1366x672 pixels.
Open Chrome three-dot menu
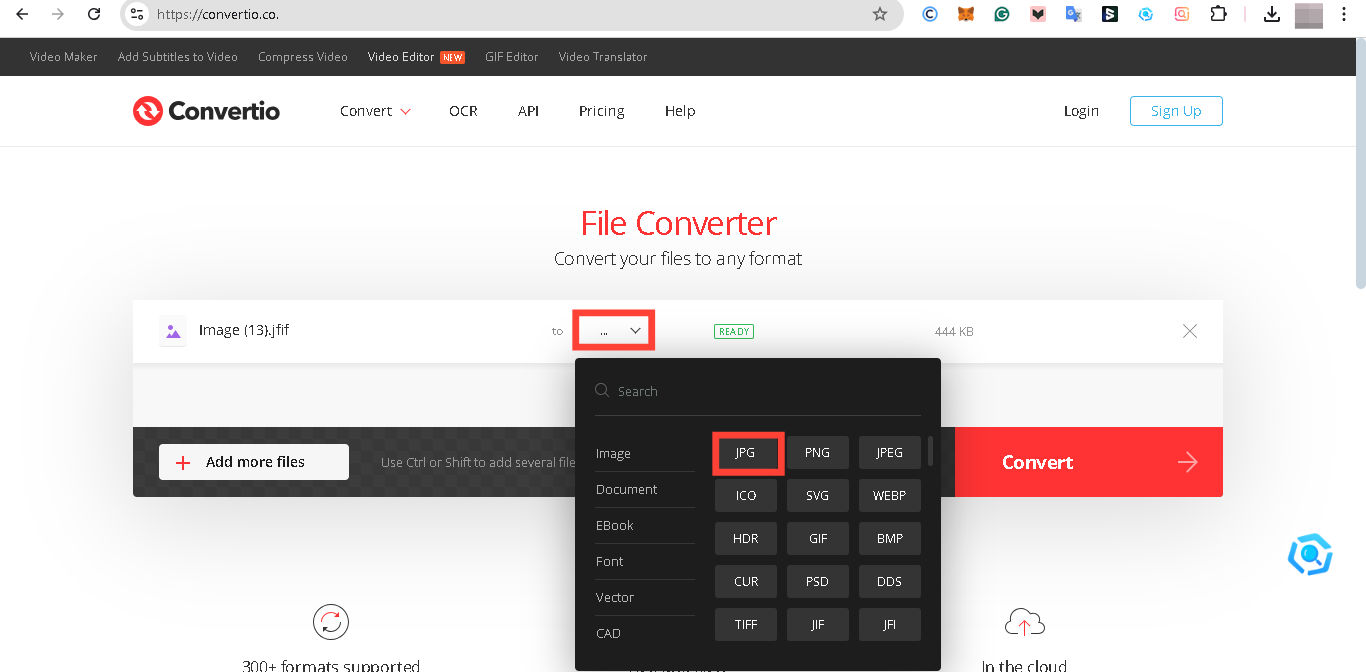click(x=1344, y=14)
